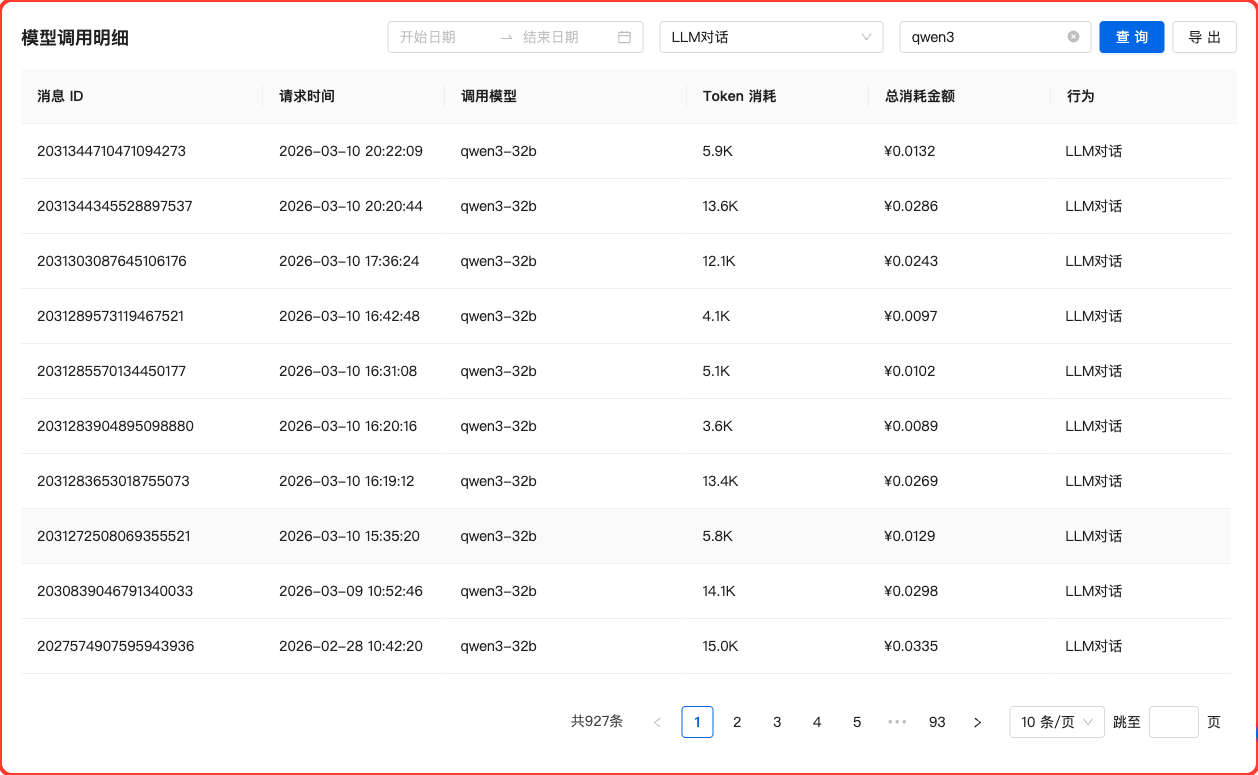Go to page 2 of results
Screen dimensions: 1258x775
[x=737, y=722]
